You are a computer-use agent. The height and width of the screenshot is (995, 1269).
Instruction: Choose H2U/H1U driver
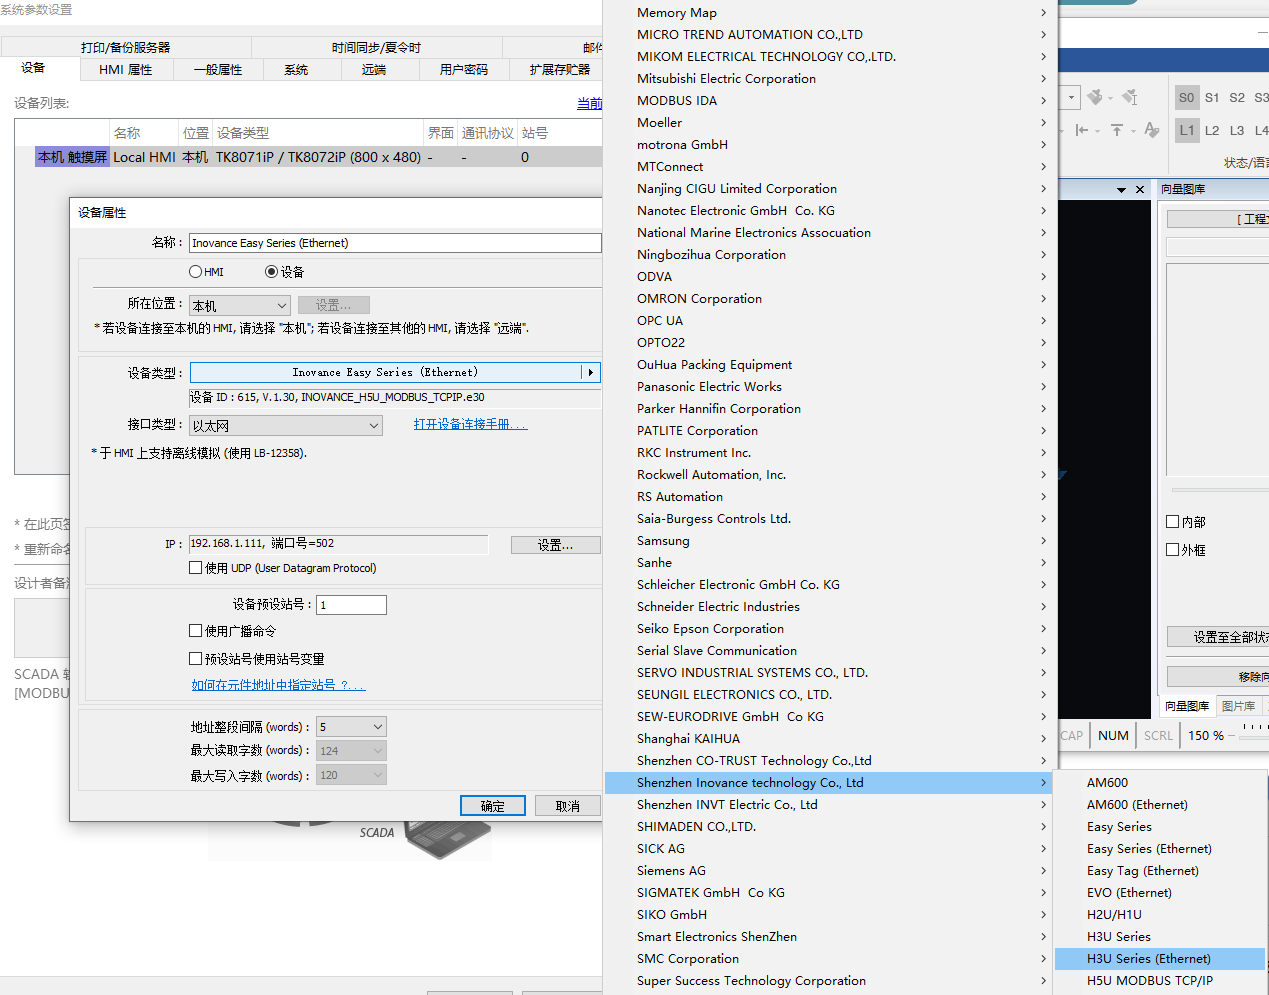[x=1160, y=915]
